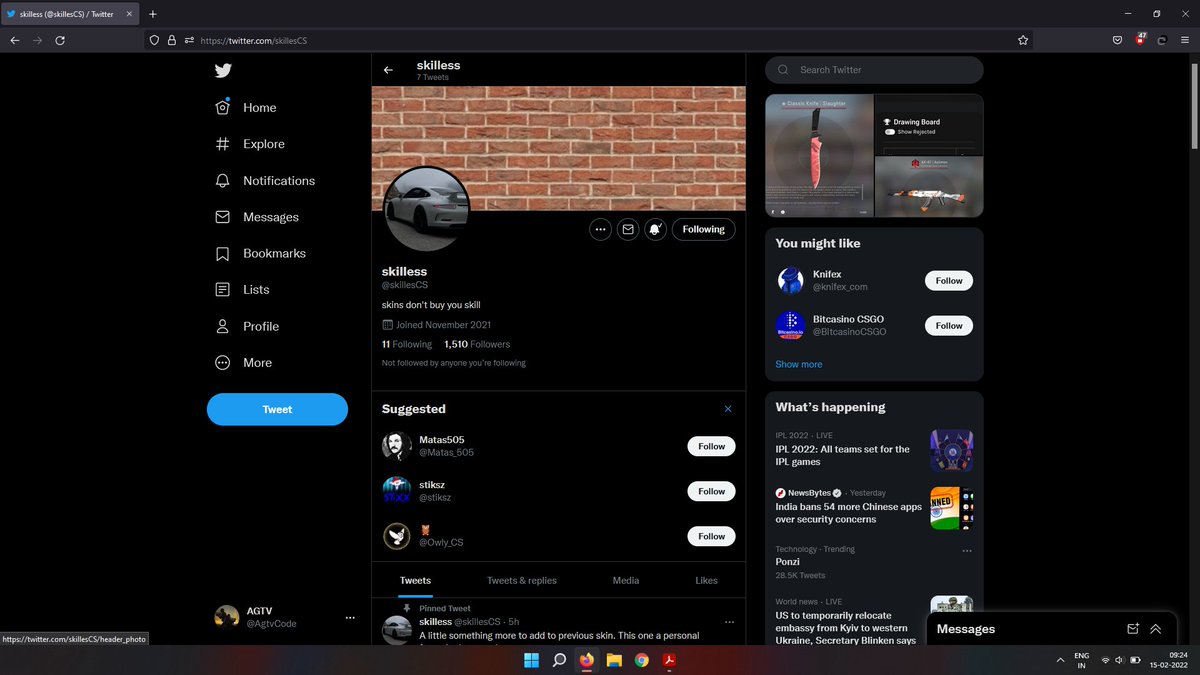Go back using the profile arrow
This screenshot has height=675, width=1200.
388,70
